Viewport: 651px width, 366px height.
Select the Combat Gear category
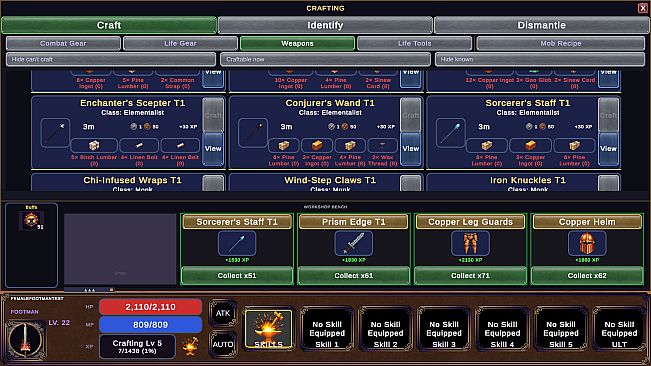coord(63,43)
